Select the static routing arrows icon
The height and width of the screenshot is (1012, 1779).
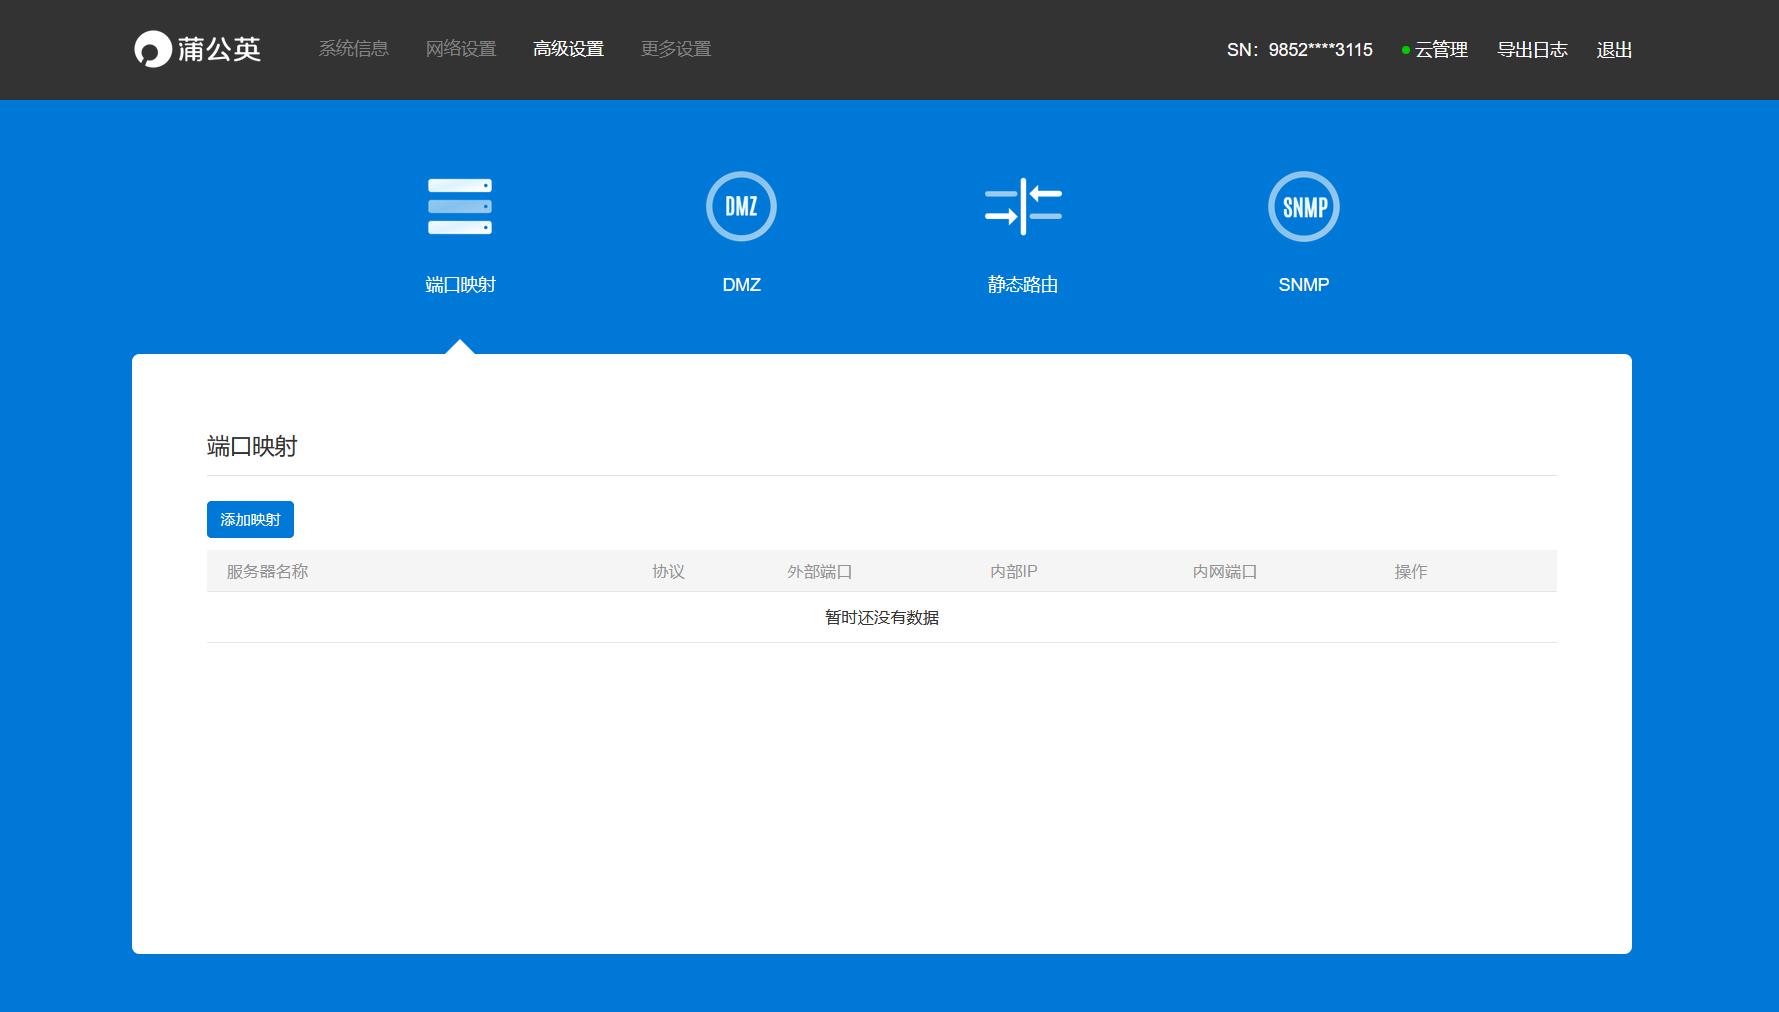(x=1022, y=207)
